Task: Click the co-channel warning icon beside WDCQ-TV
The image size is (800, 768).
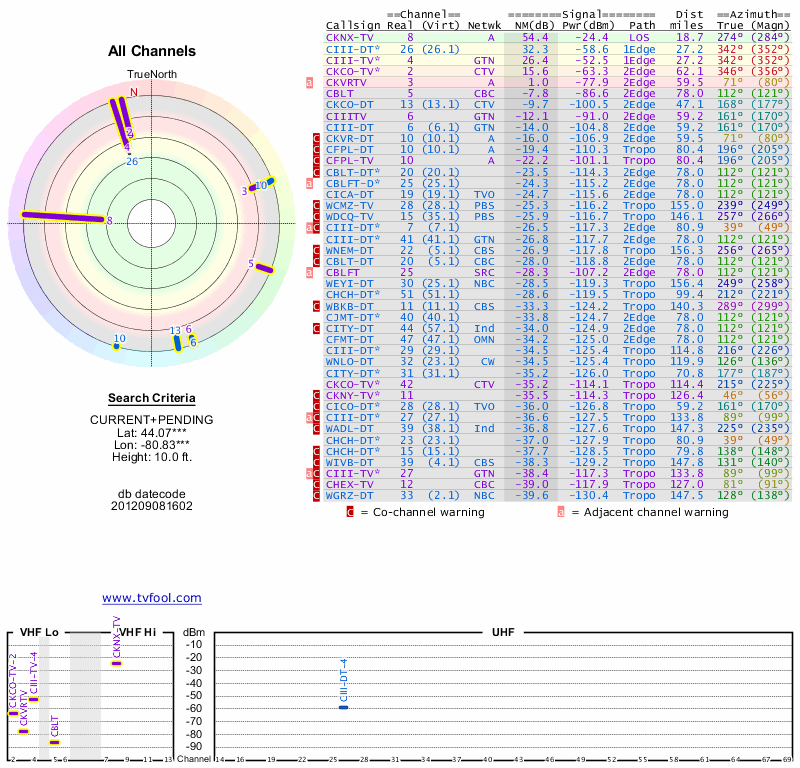Action: click(x=317, y=216)
